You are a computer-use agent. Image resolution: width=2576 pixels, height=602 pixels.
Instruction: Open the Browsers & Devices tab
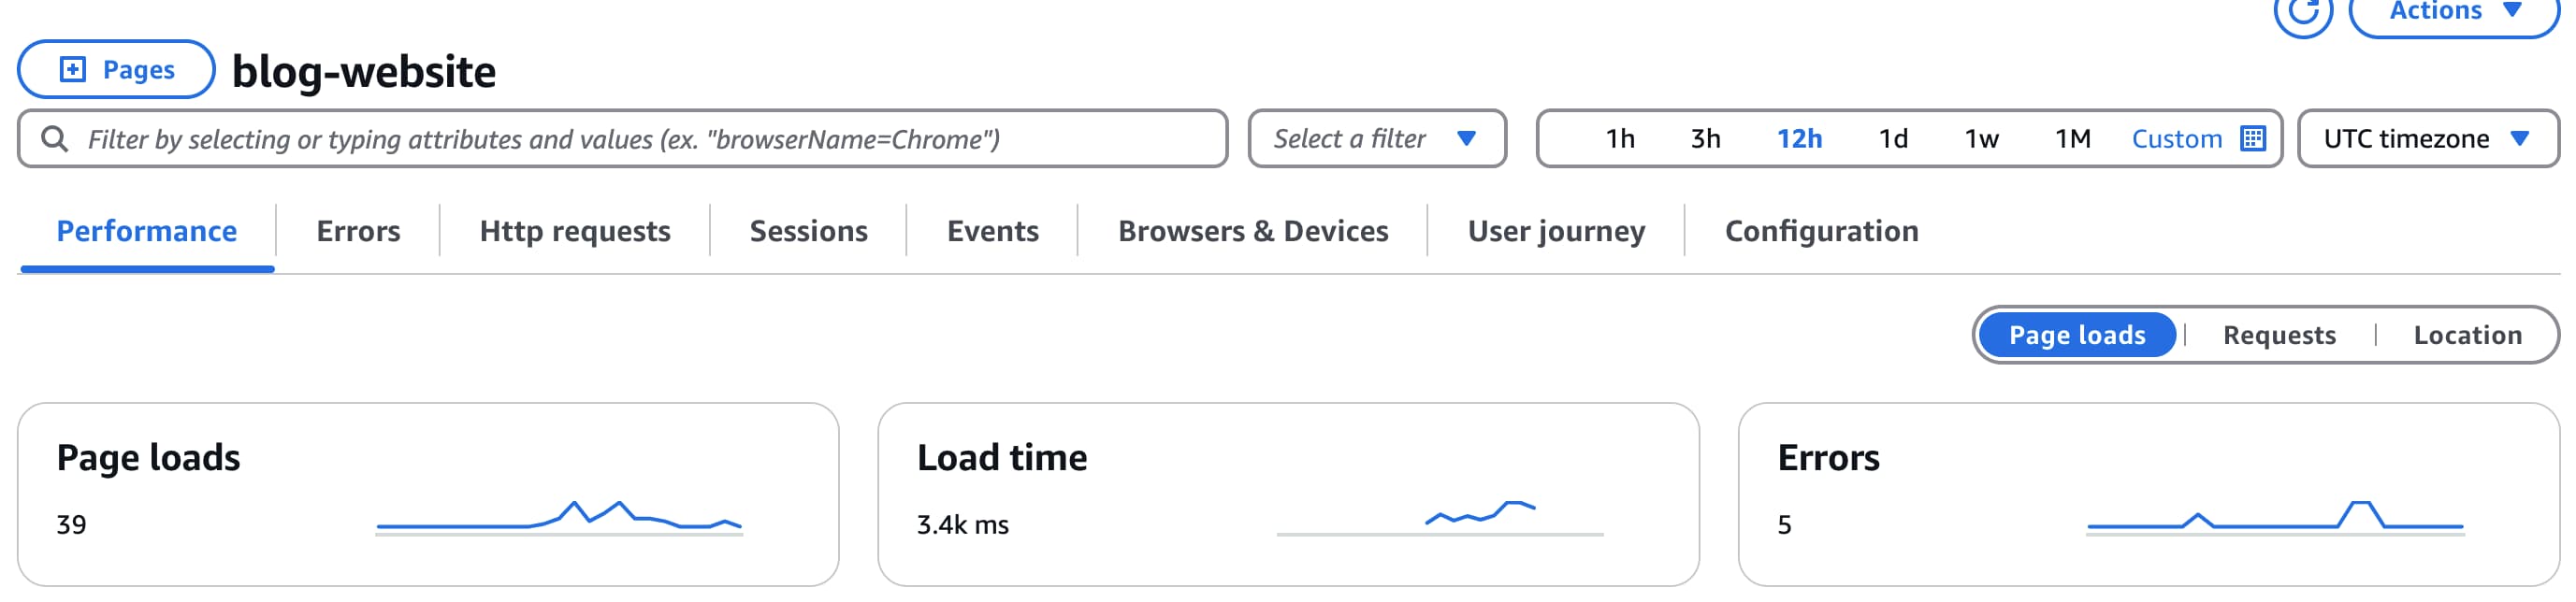click(x=1252, y=231)
